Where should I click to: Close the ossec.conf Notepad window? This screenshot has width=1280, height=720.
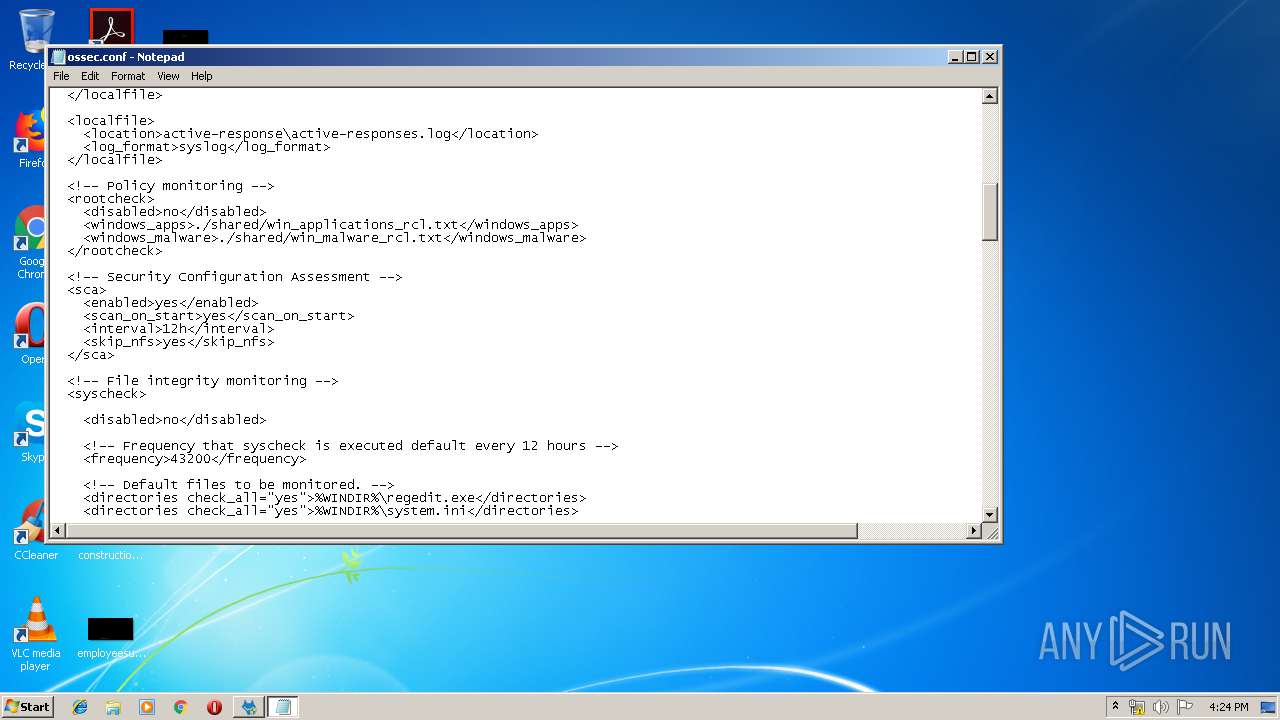990,57
